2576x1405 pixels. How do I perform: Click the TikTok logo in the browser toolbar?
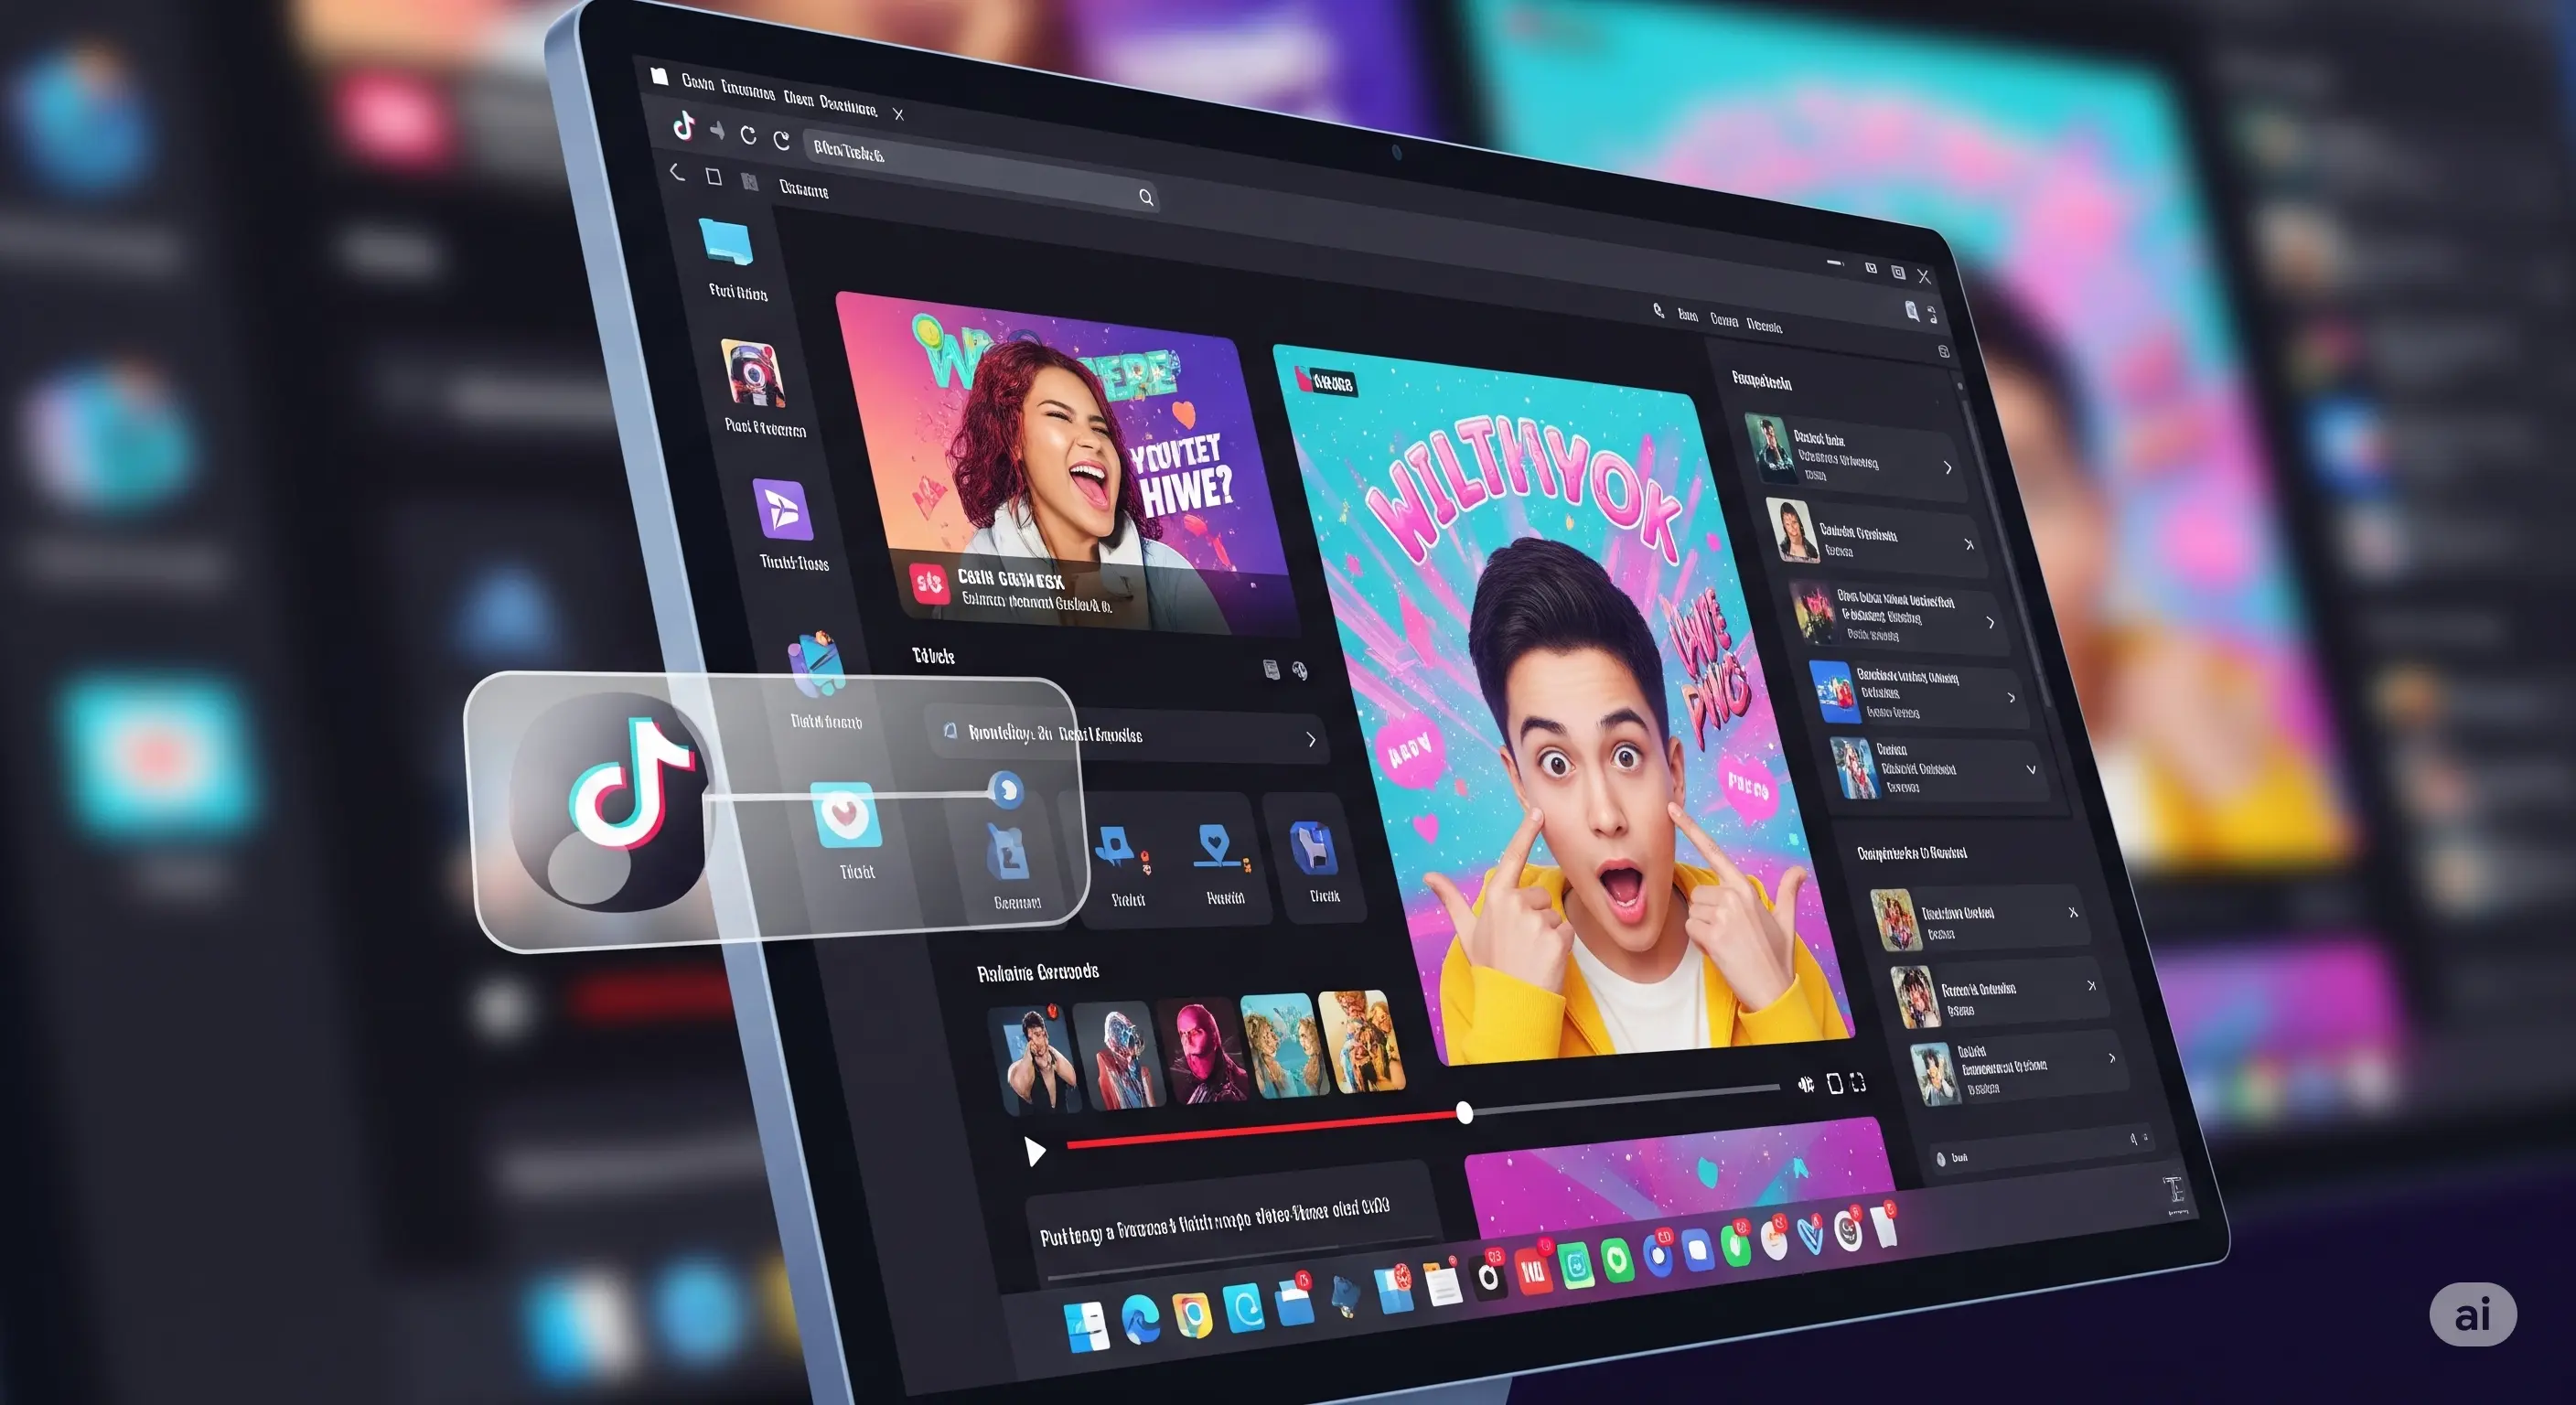(686, 128)
